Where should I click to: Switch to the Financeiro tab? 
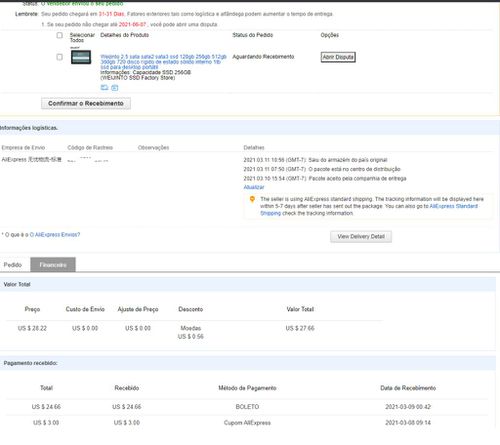[53, 265]
